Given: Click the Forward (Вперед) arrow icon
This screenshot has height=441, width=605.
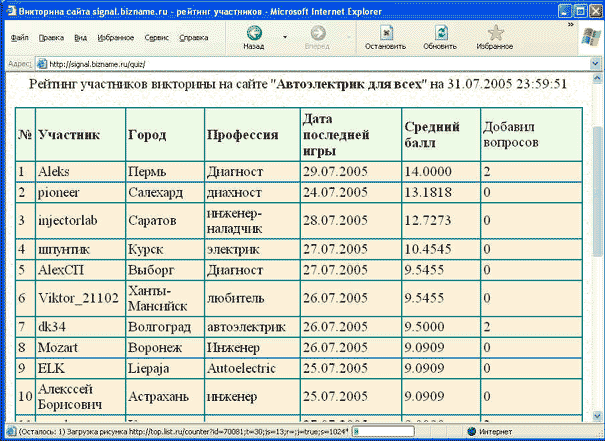Looking at the screenshot, I should pyautogui.click(x=318, y=33).
